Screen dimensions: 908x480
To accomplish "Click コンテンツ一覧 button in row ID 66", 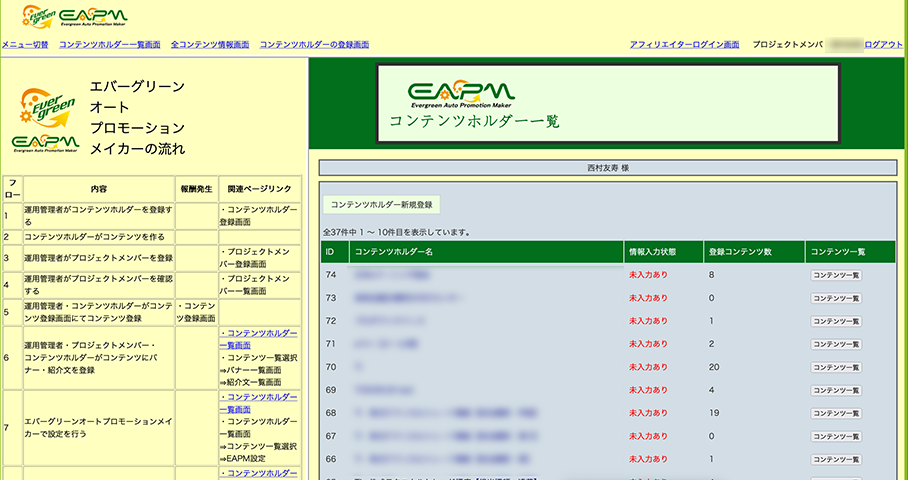I will click(x=836, y=459).
